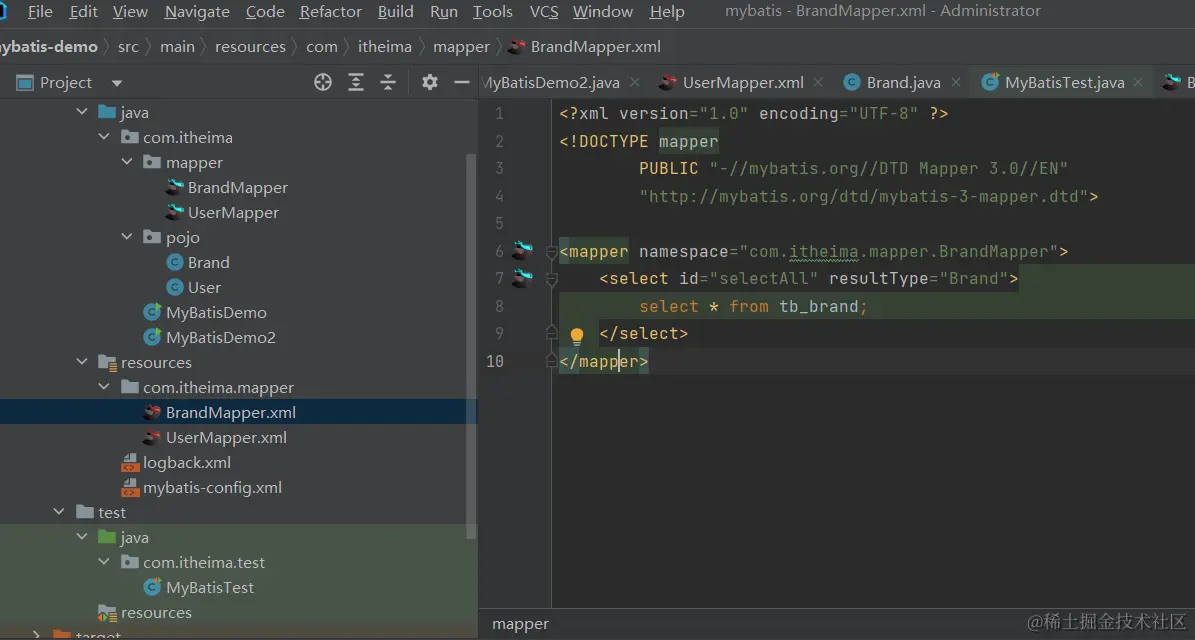The image size is (1195, 640).
Task: Collapse the mapper package
Action: coord(127,162)
